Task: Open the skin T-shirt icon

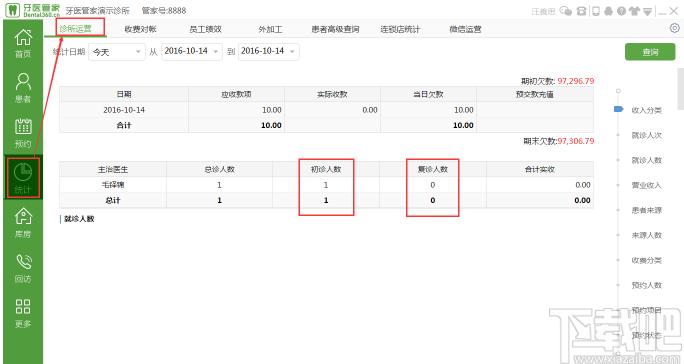Action: click(634, 11)
